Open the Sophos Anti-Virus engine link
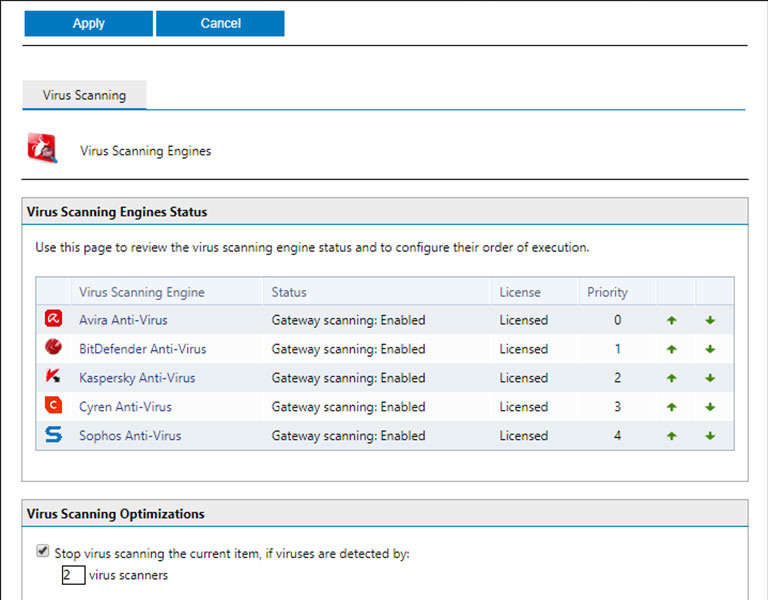Image resolution: width=768 pixels, height=600 pixels. pyautogui.click(x=130, y=435)
